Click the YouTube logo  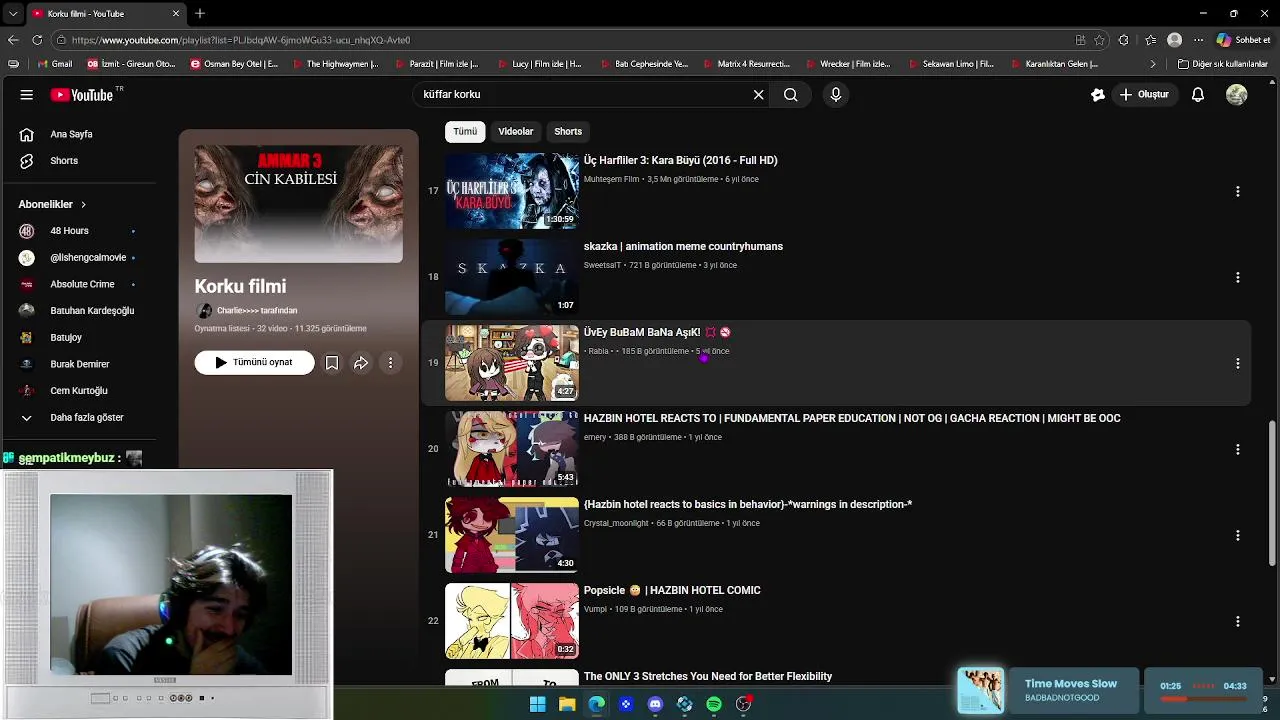pyautogui.click(x=82, y=95)
